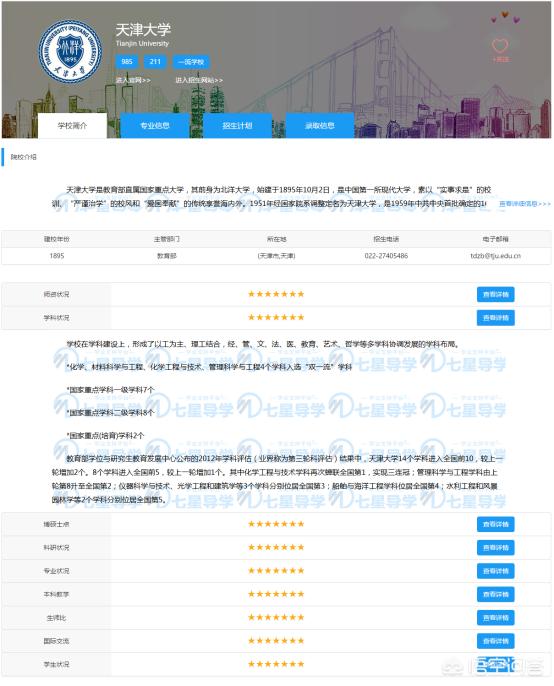Click the 所在地 column header
This screenshot has height=686, width=554.
(277, 239)
